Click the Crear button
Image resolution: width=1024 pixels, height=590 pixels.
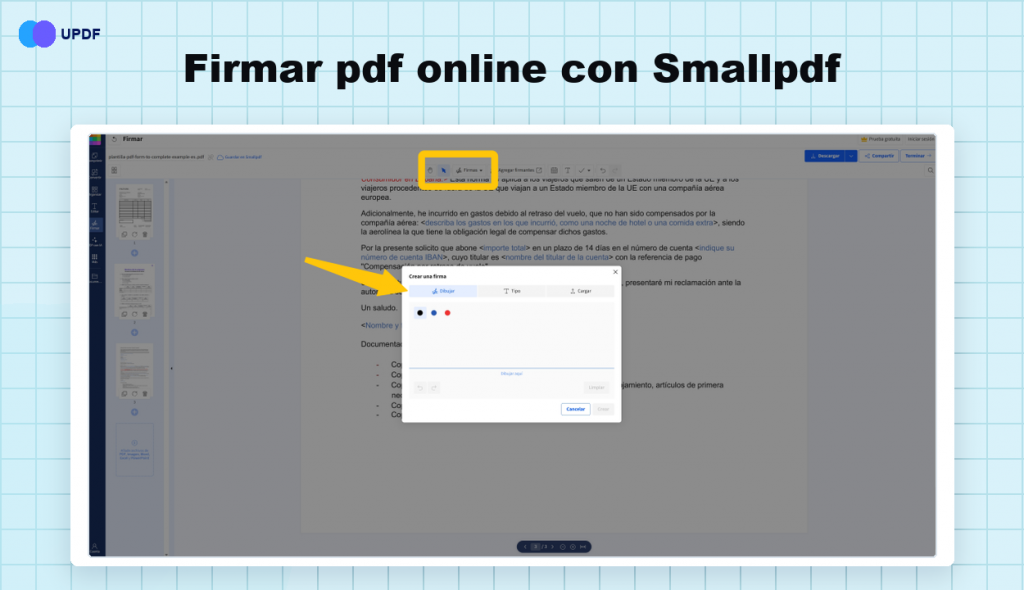[x=603, y=409]
